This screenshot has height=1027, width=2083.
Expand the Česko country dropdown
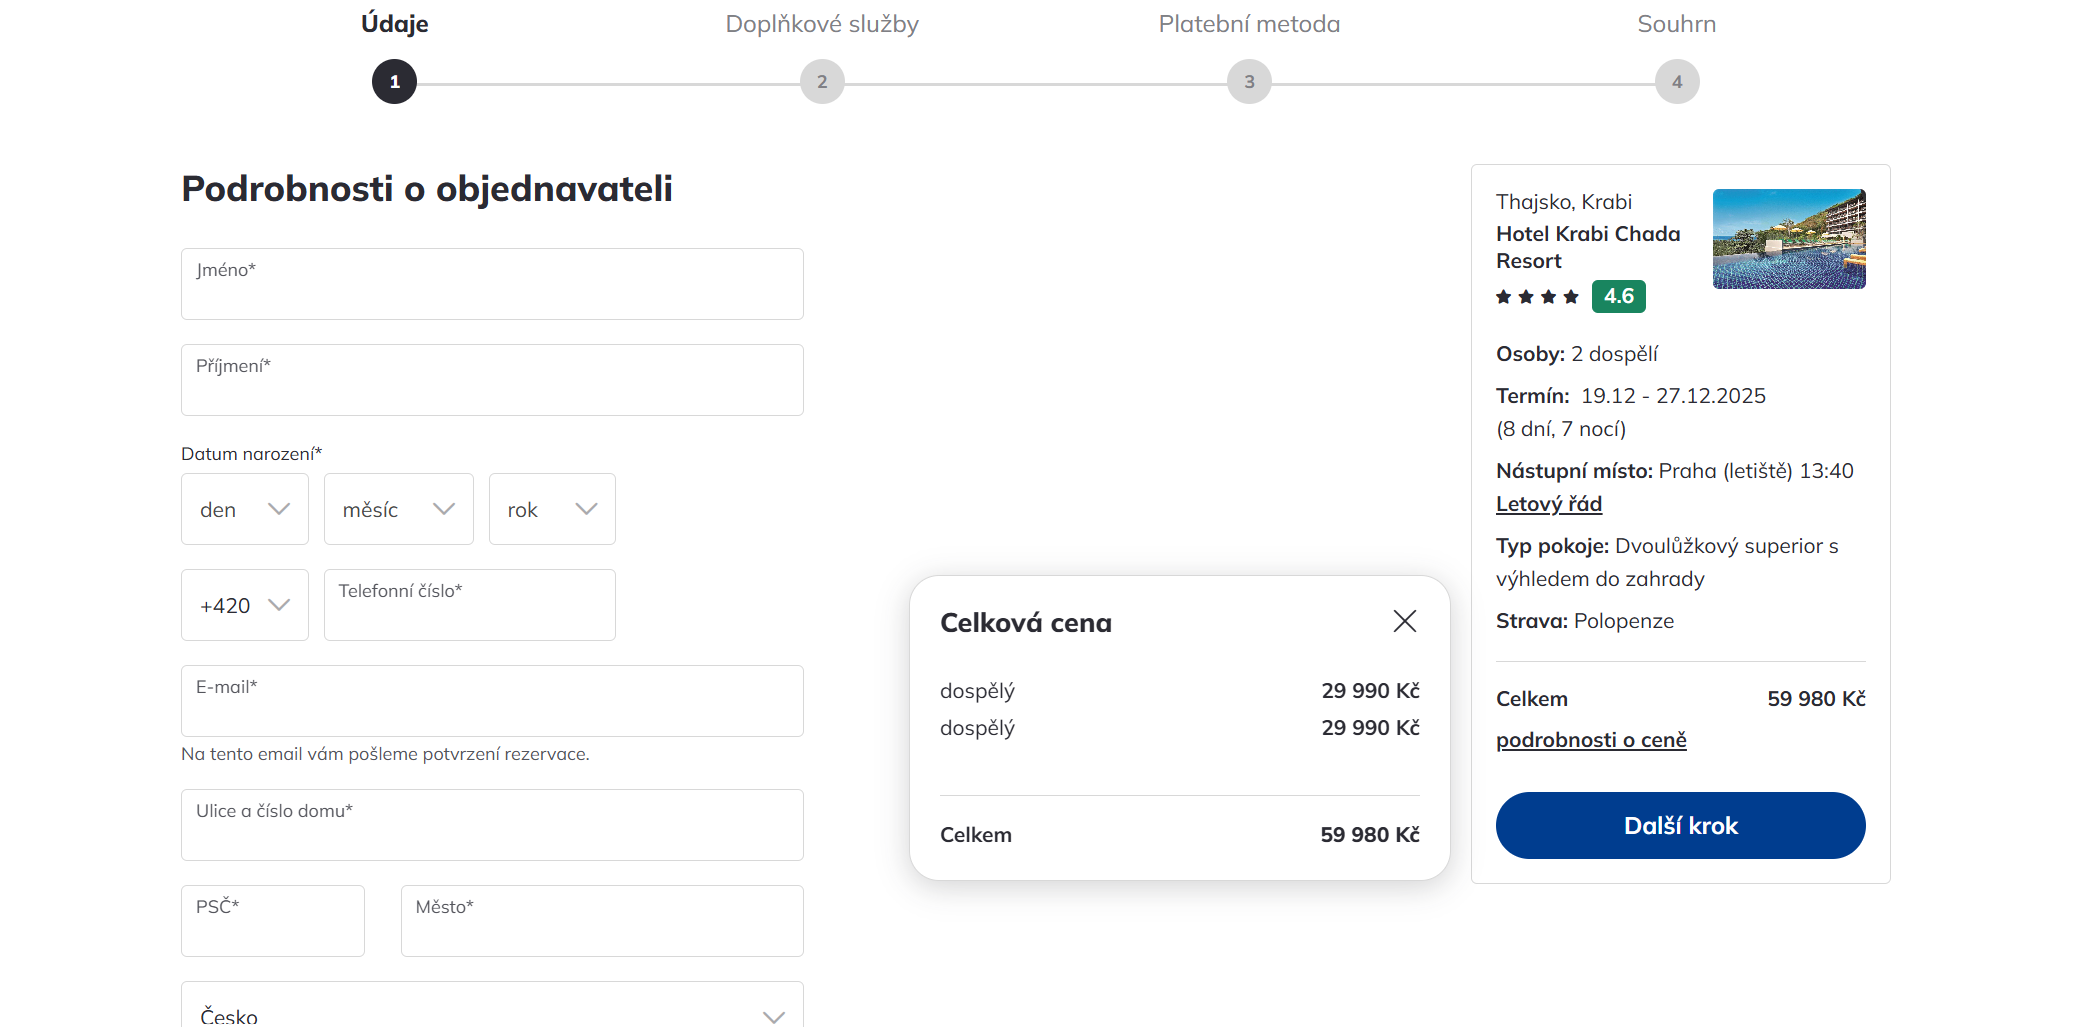pyautogui.click(x=492, y=1012)
